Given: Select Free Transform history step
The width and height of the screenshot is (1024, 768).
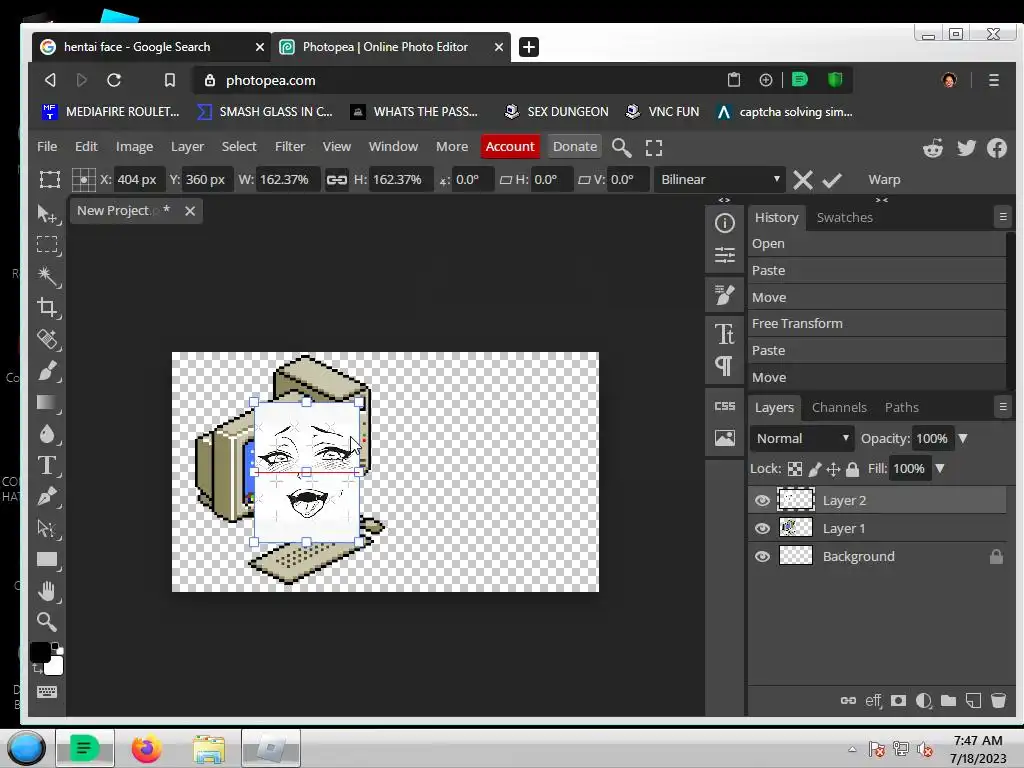Looking at the screenshot, I should 876,323.
